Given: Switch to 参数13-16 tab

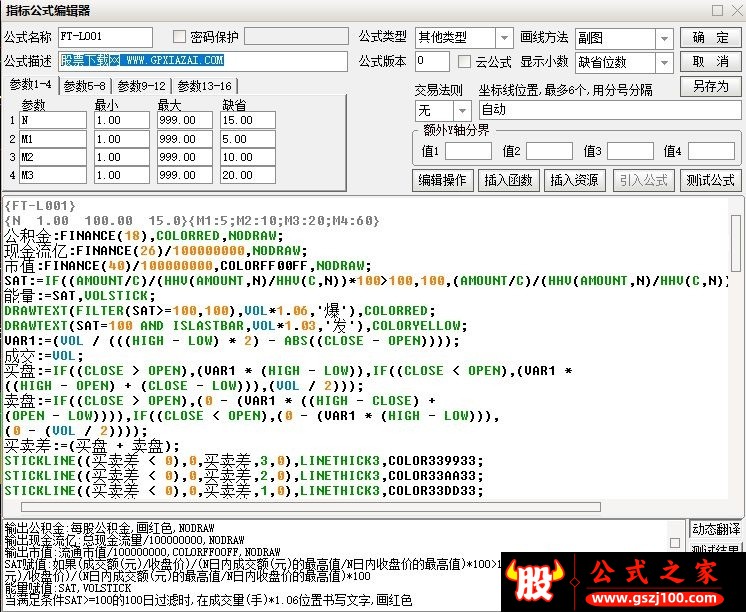Looking at the screenshot, I should [204, 86].
